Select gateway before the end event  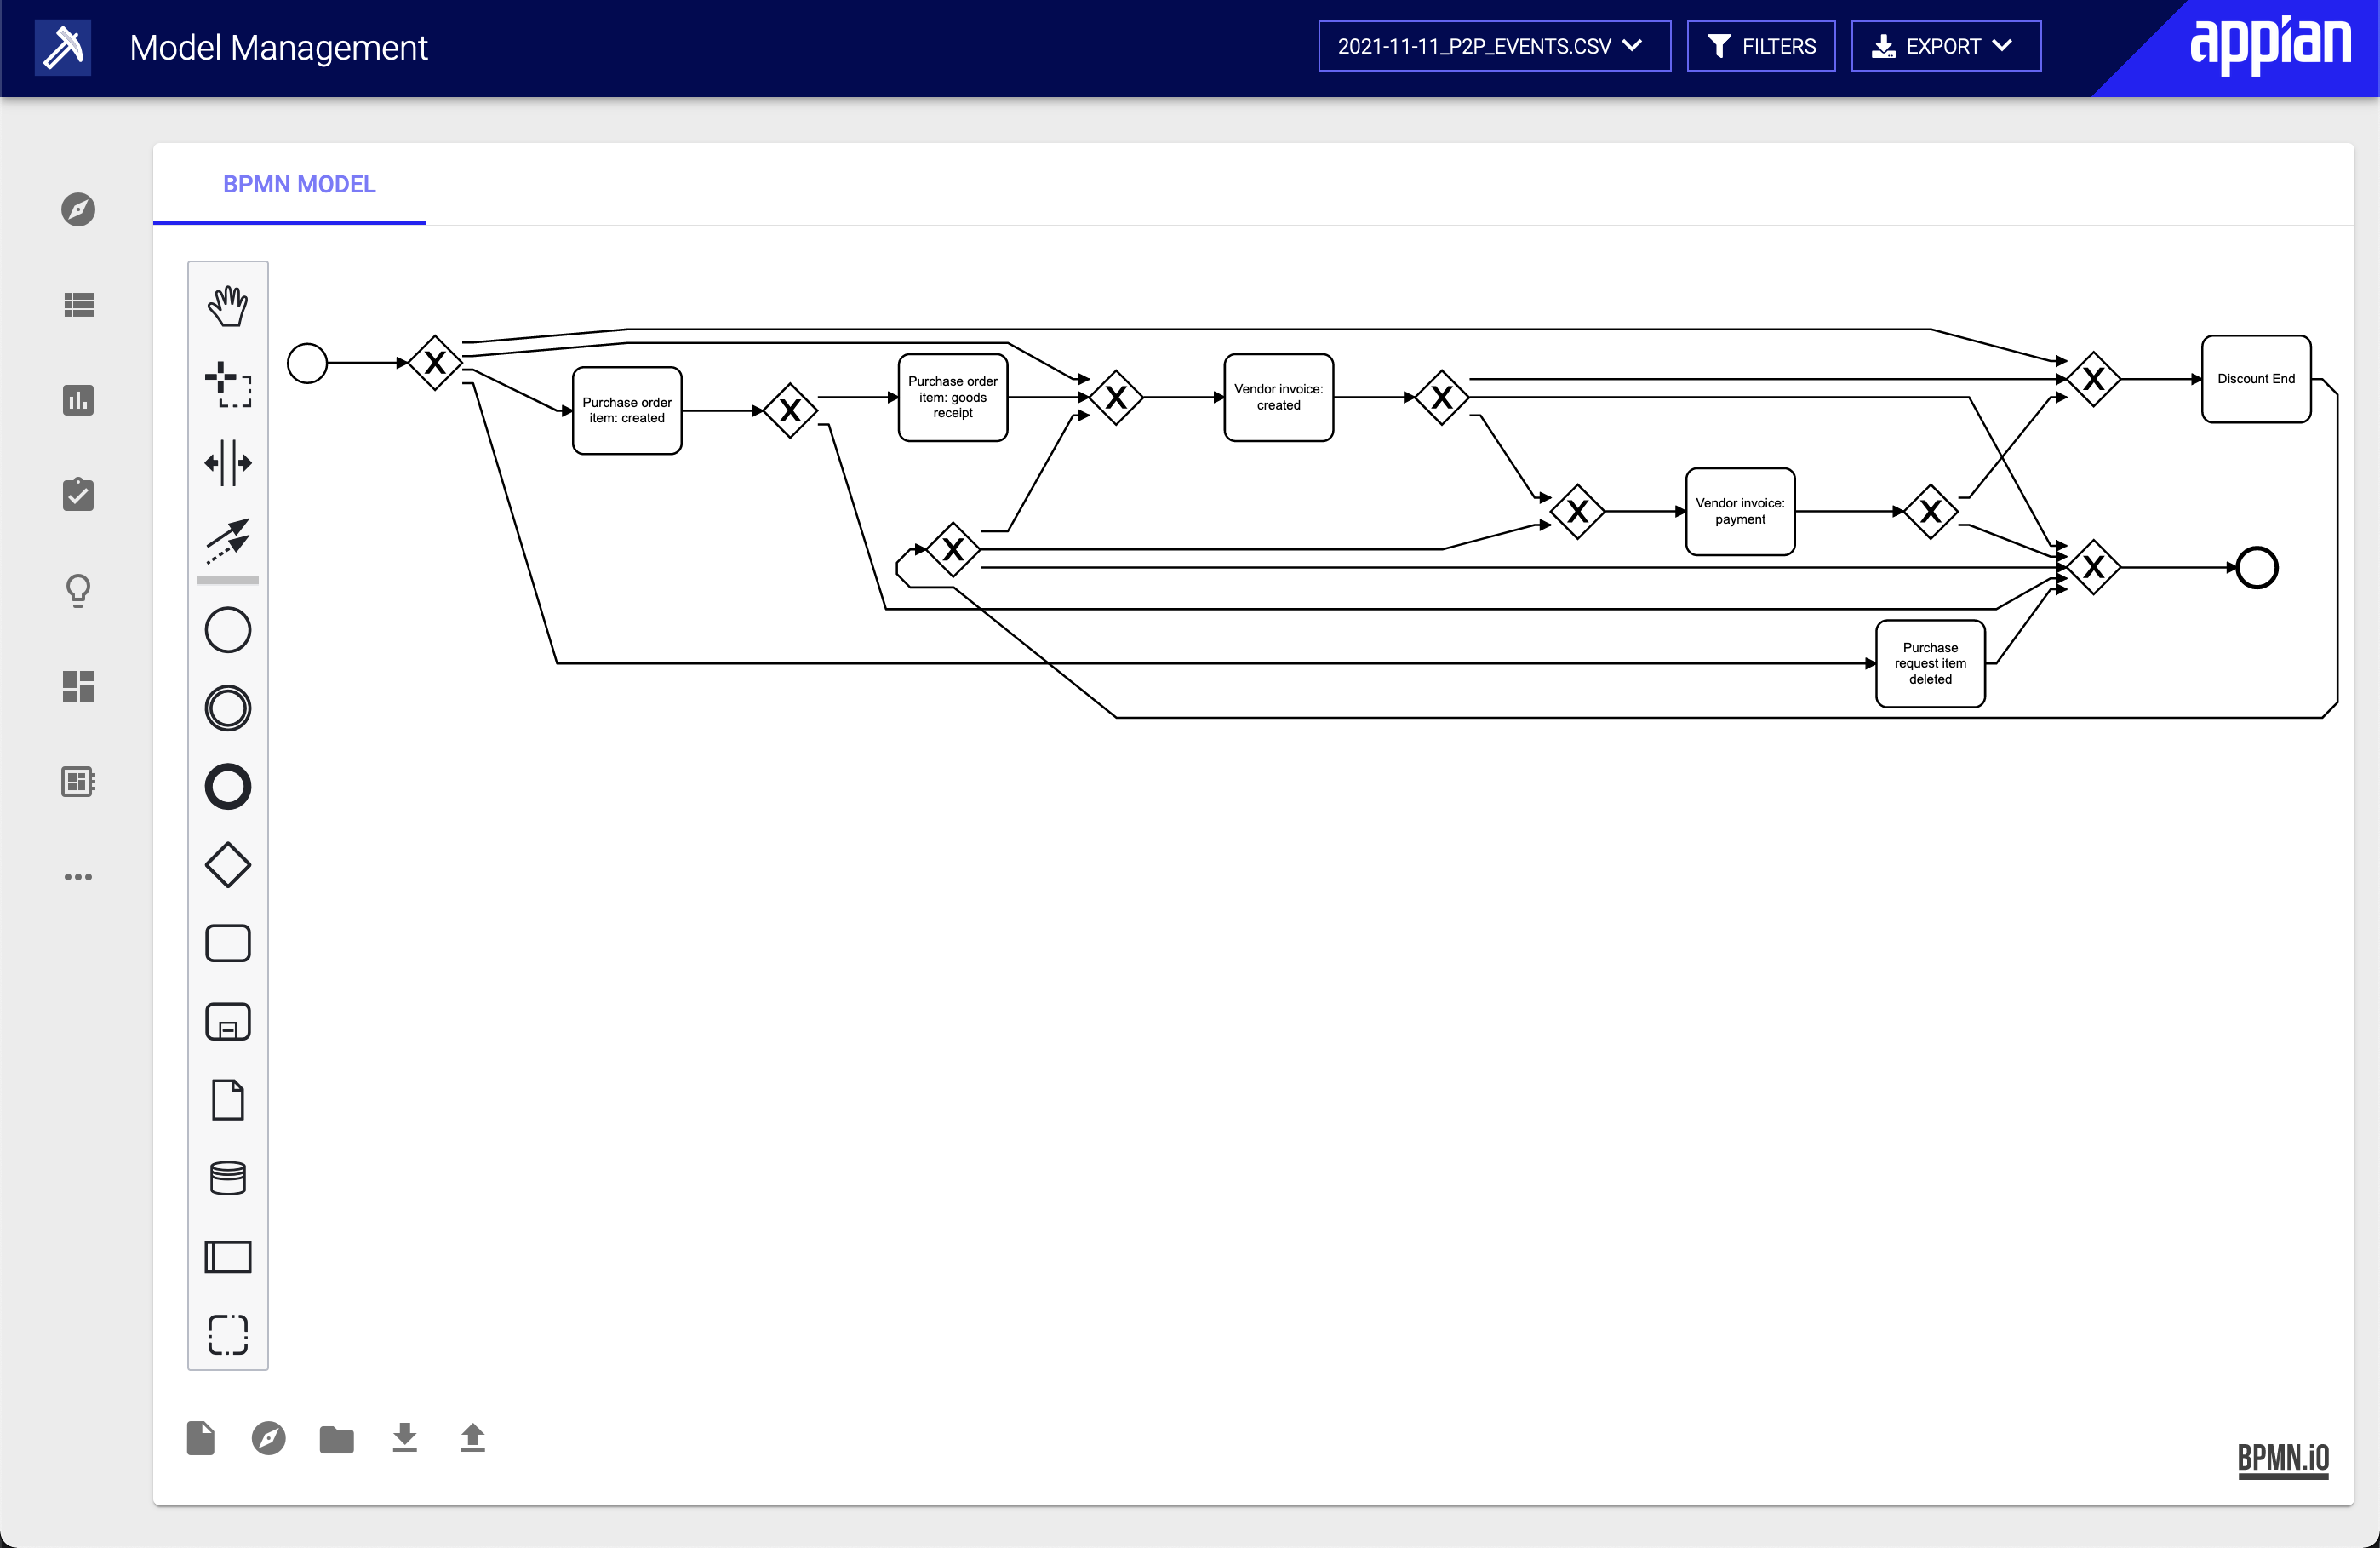tap(2094, 568)
